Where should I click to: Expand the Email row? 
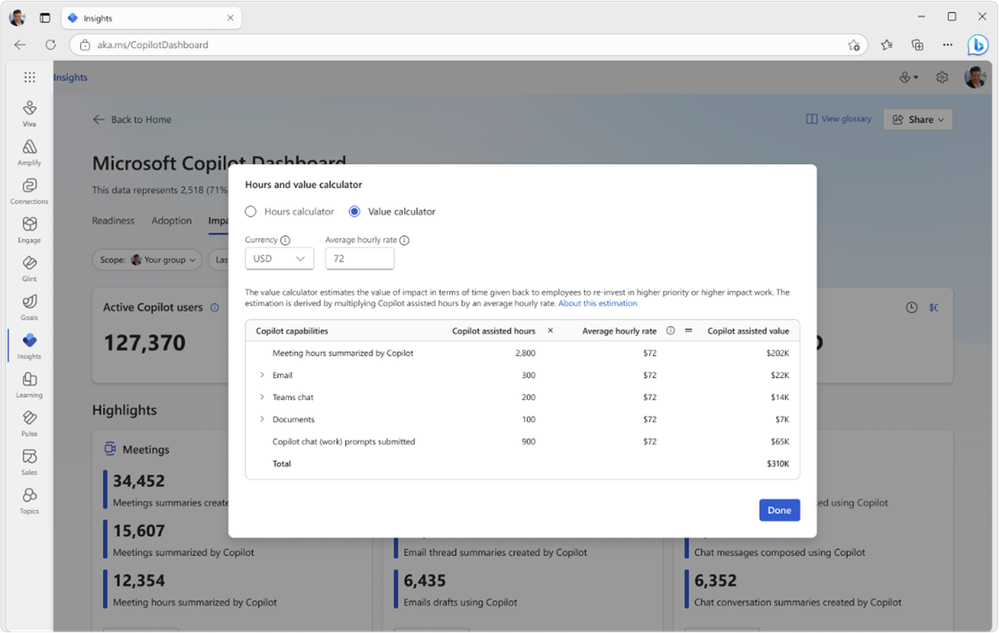[x=262, y=375]
